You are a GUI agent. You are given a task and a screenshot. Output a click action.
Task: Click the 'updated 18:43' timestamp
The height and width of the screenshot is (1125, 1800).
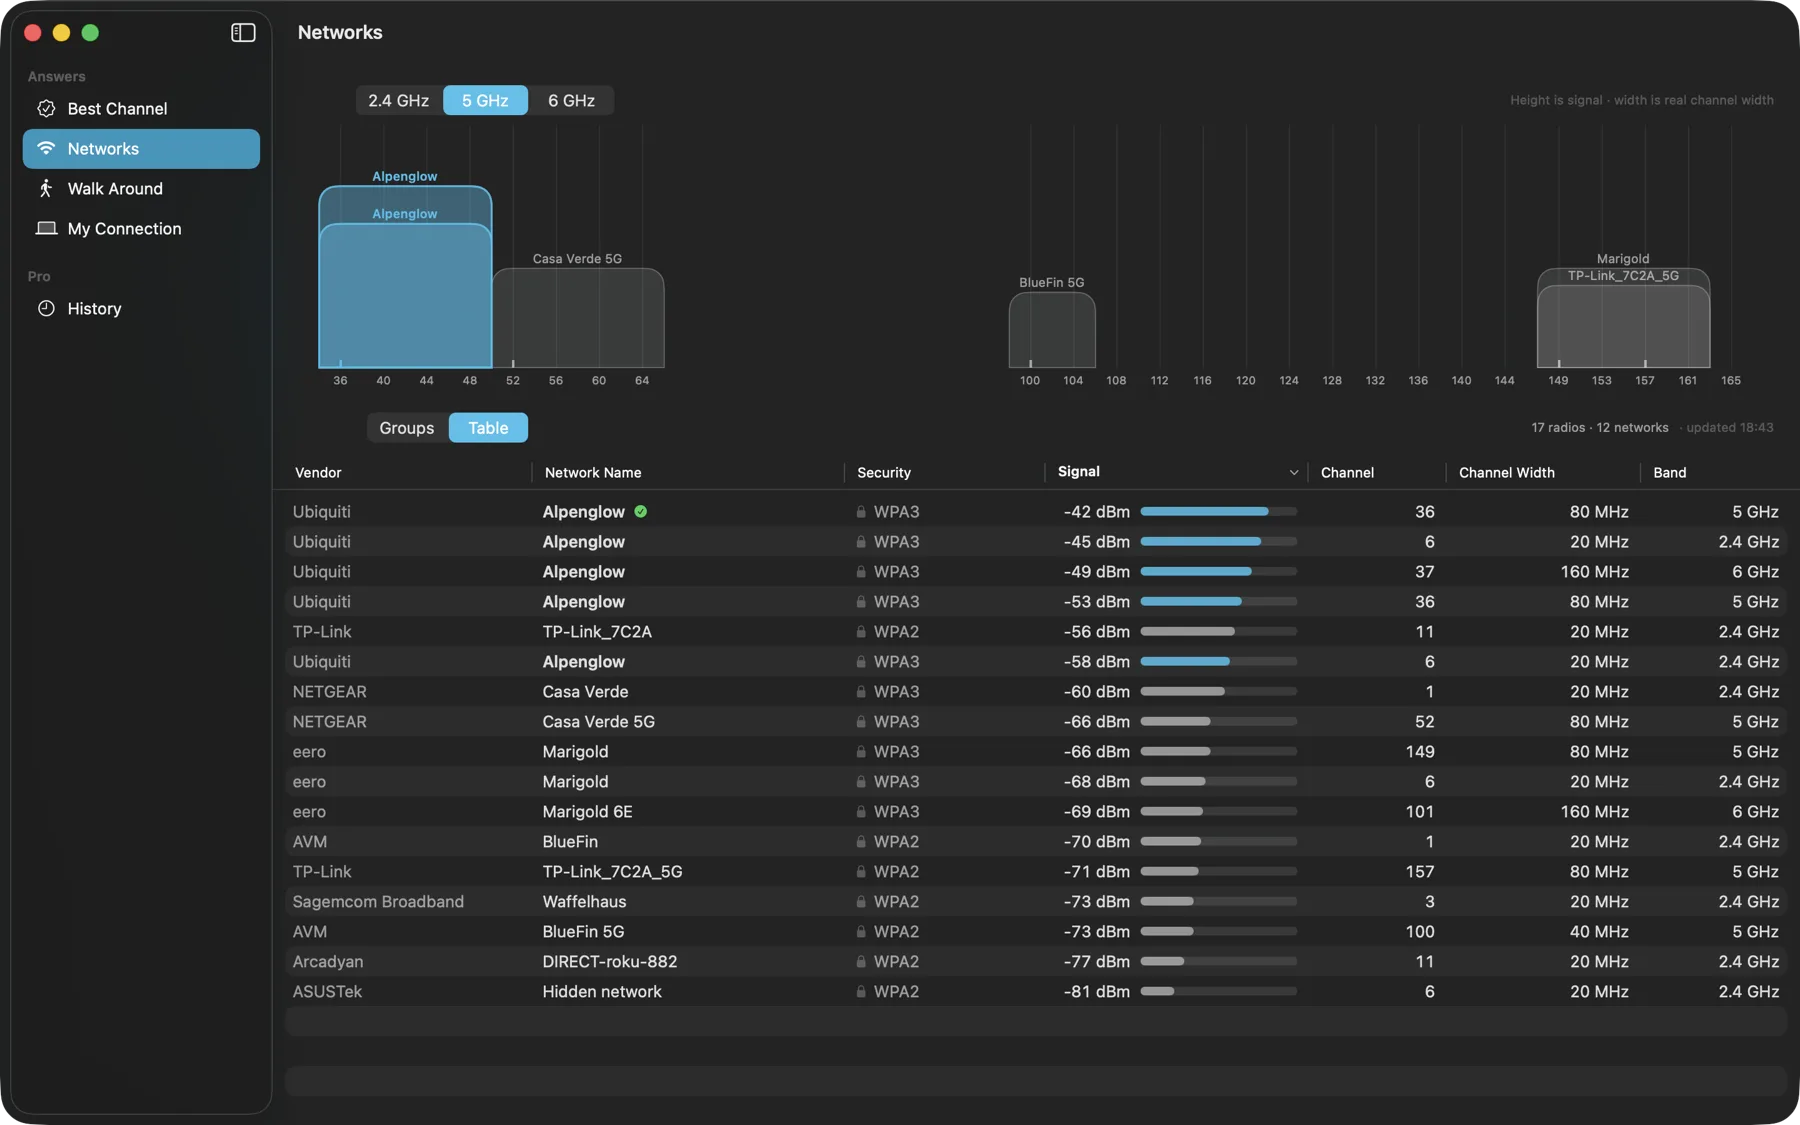(1730, 427)
